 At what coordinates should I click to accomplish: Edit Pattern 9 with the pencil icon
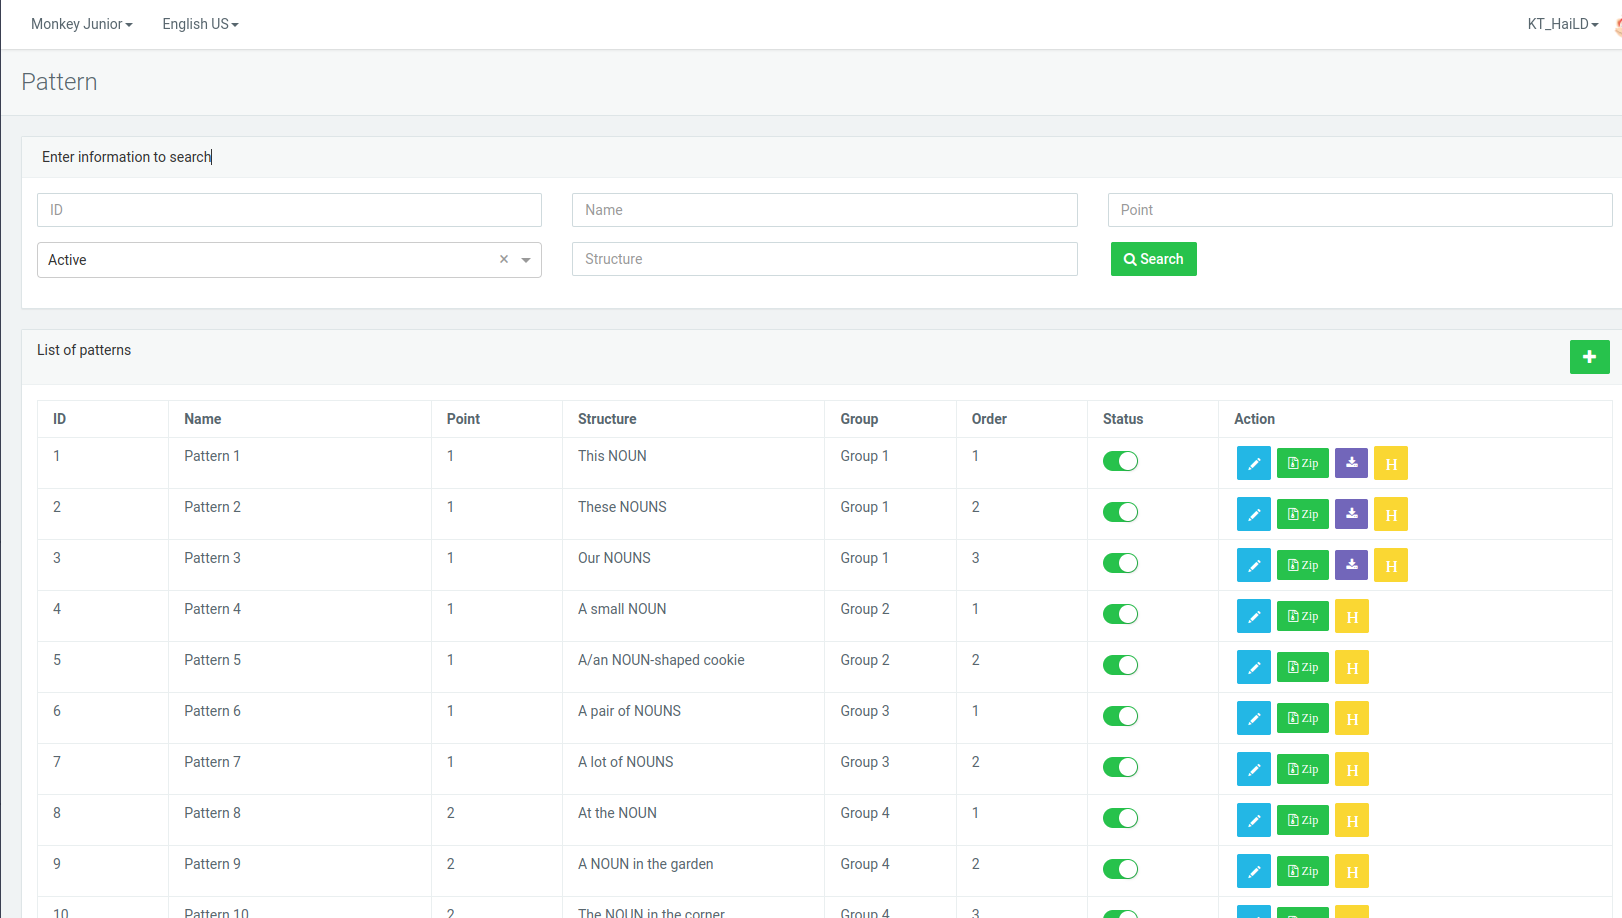[1253, 871]
